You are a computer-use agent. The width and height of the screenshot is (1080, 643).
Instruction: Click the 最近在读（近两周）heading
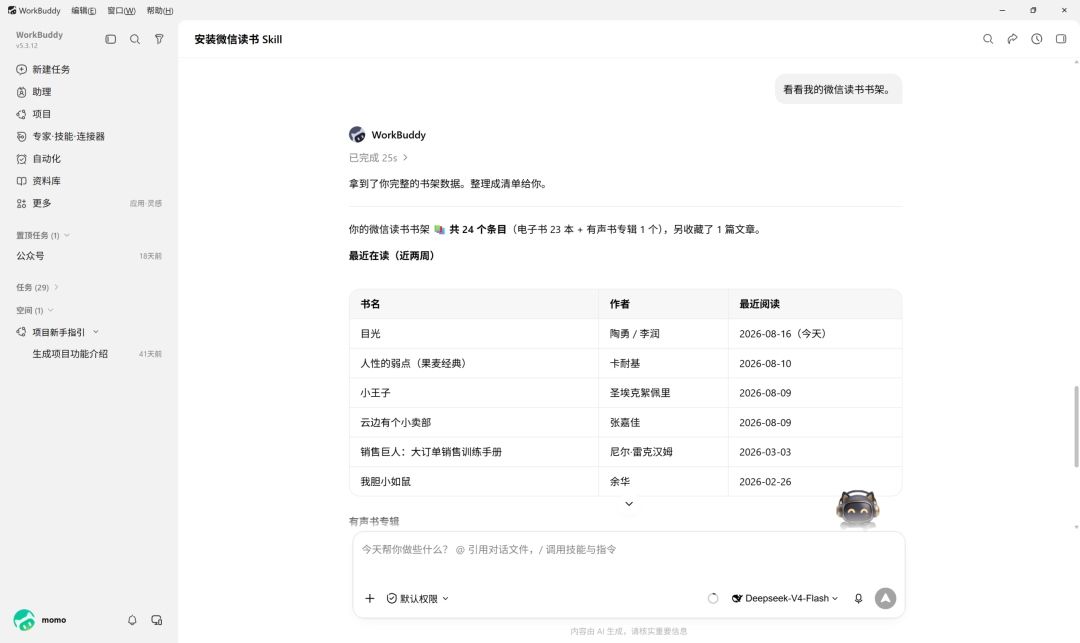(394, 255)
